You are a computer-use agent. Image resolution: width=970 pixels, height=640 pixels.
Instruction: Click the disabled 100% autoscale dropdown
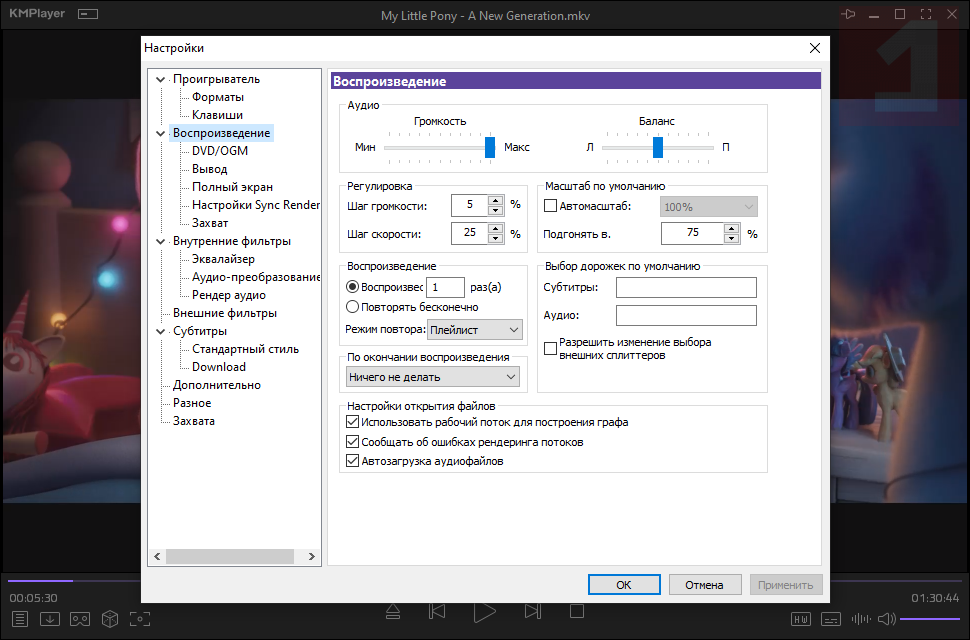(x=709, y=207)
